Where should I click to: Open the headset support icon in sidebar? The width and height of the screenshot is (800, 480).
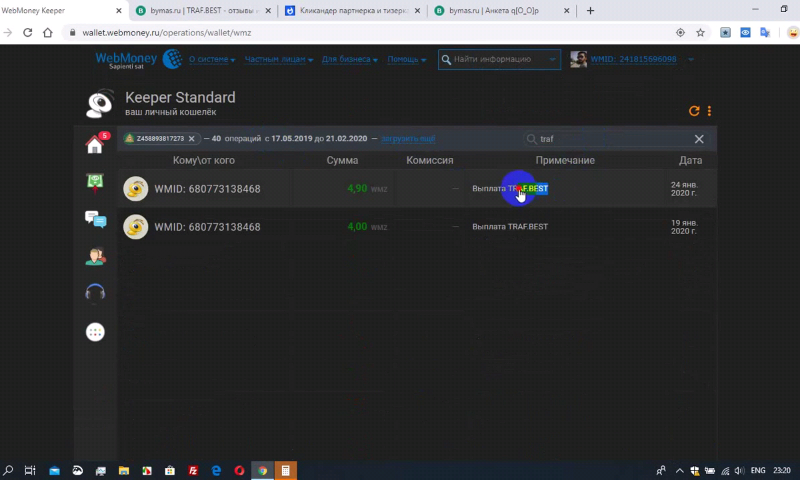click(x=95, y=293)
